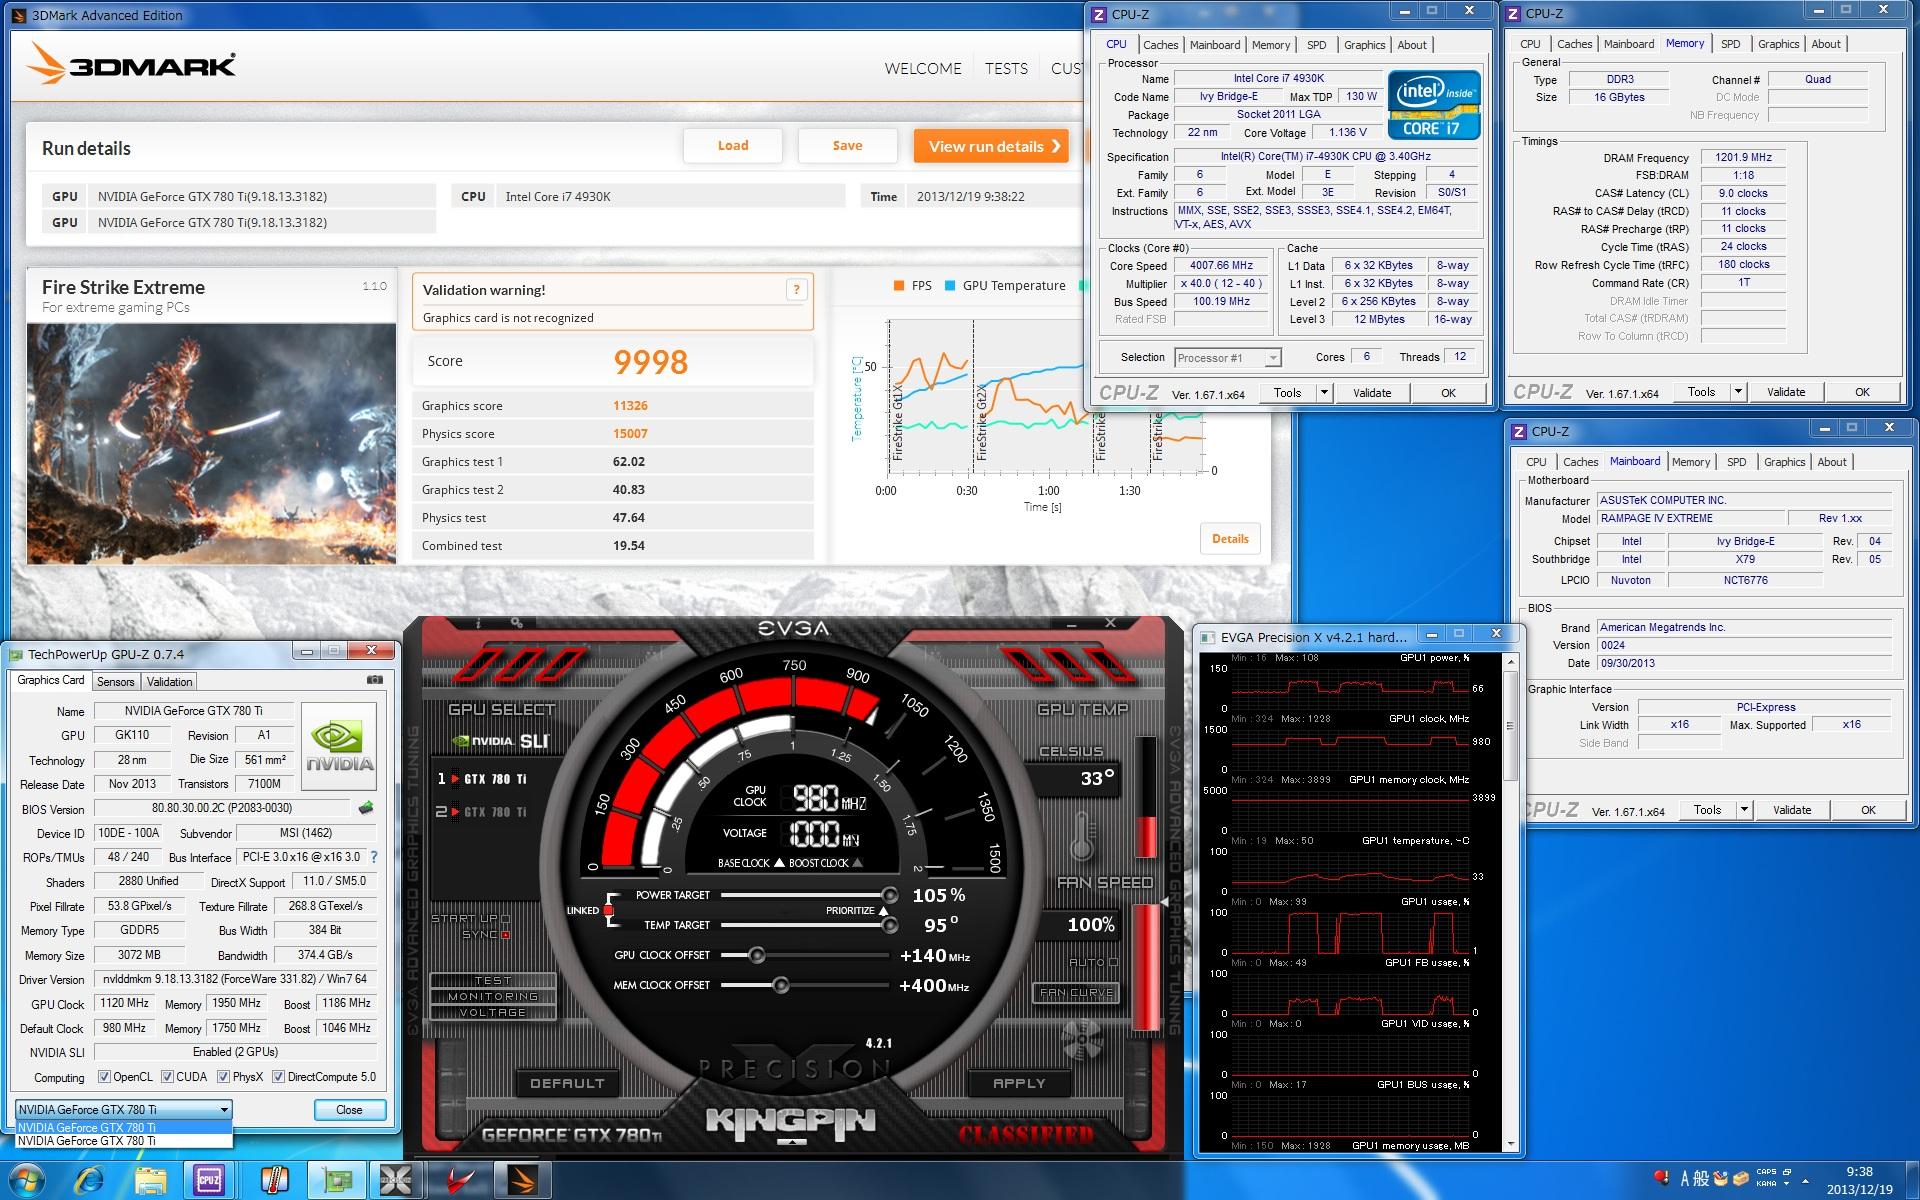
Task: Switch to Precision X taskbar icon
Action: point(397,1180)
